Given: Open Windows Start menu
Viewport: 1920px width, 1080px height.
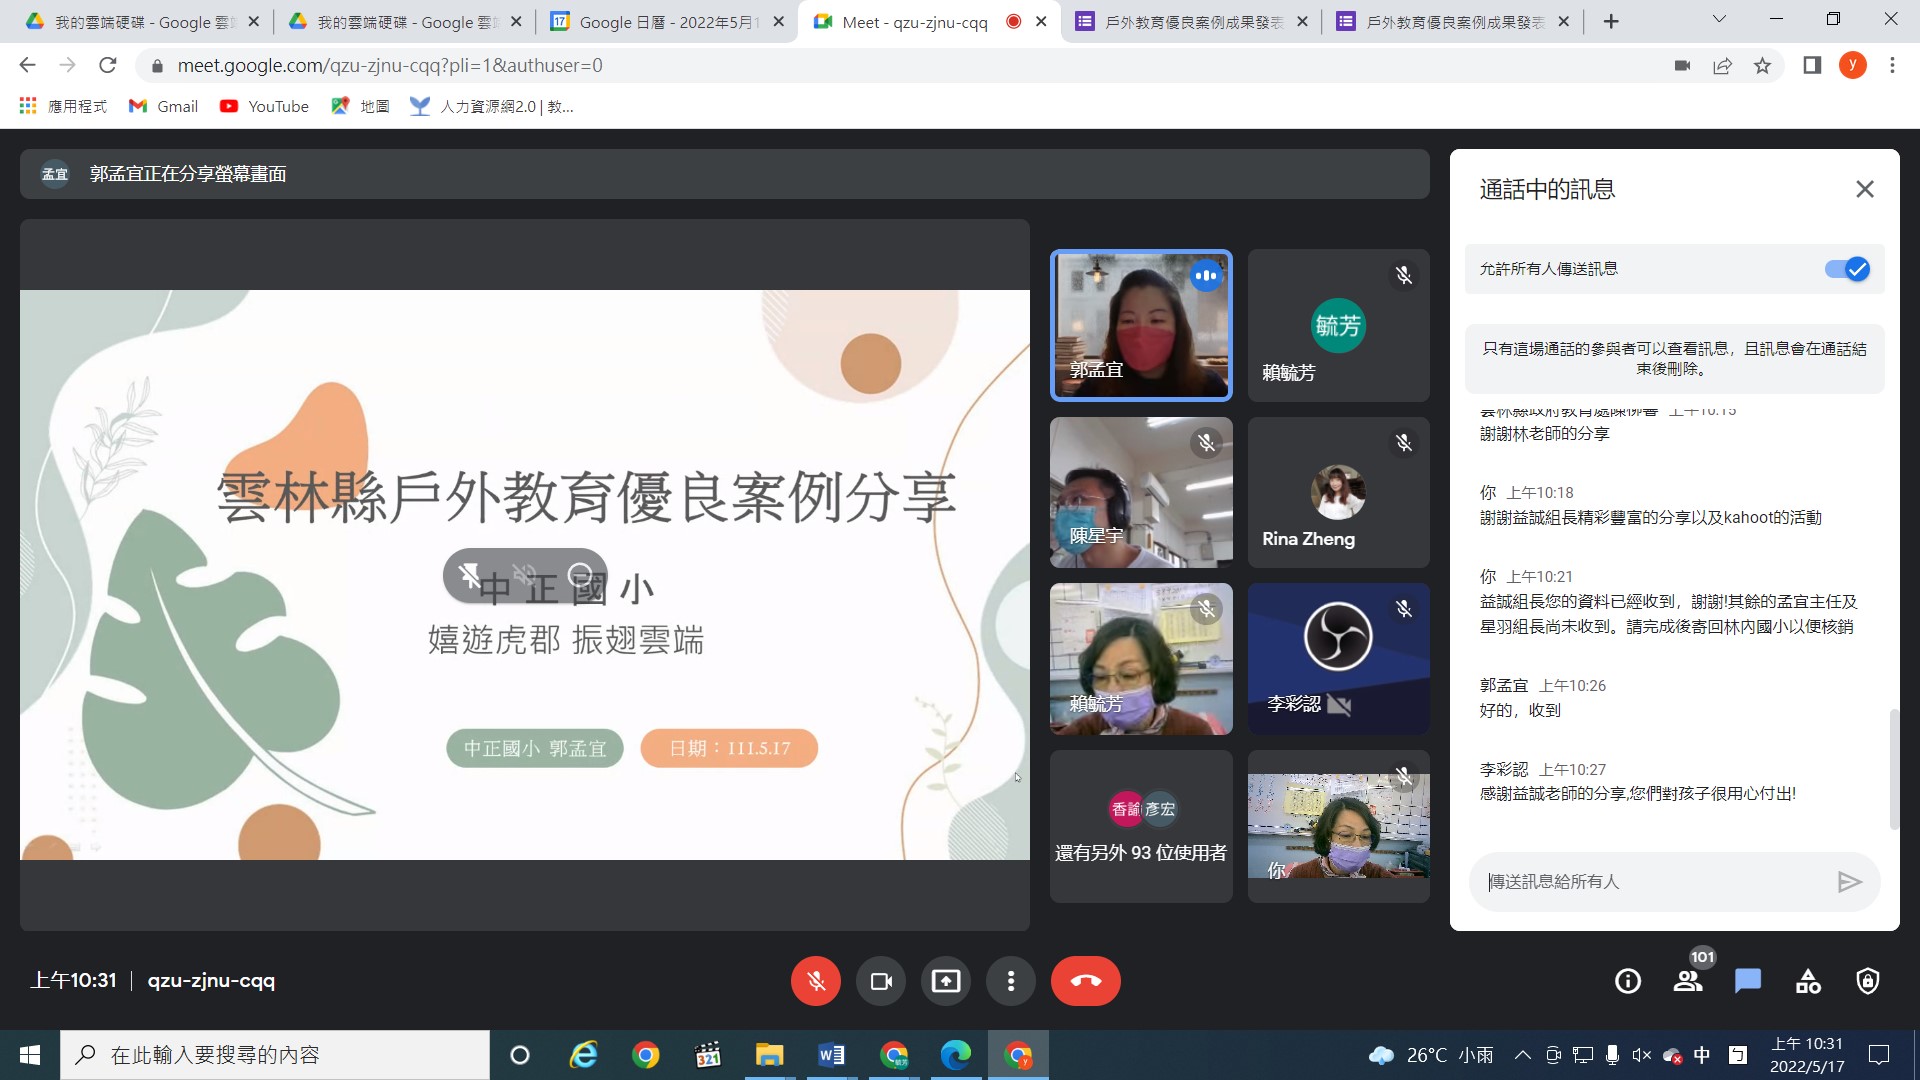Looking at the screenshot, I should [x=30, y=1055].
